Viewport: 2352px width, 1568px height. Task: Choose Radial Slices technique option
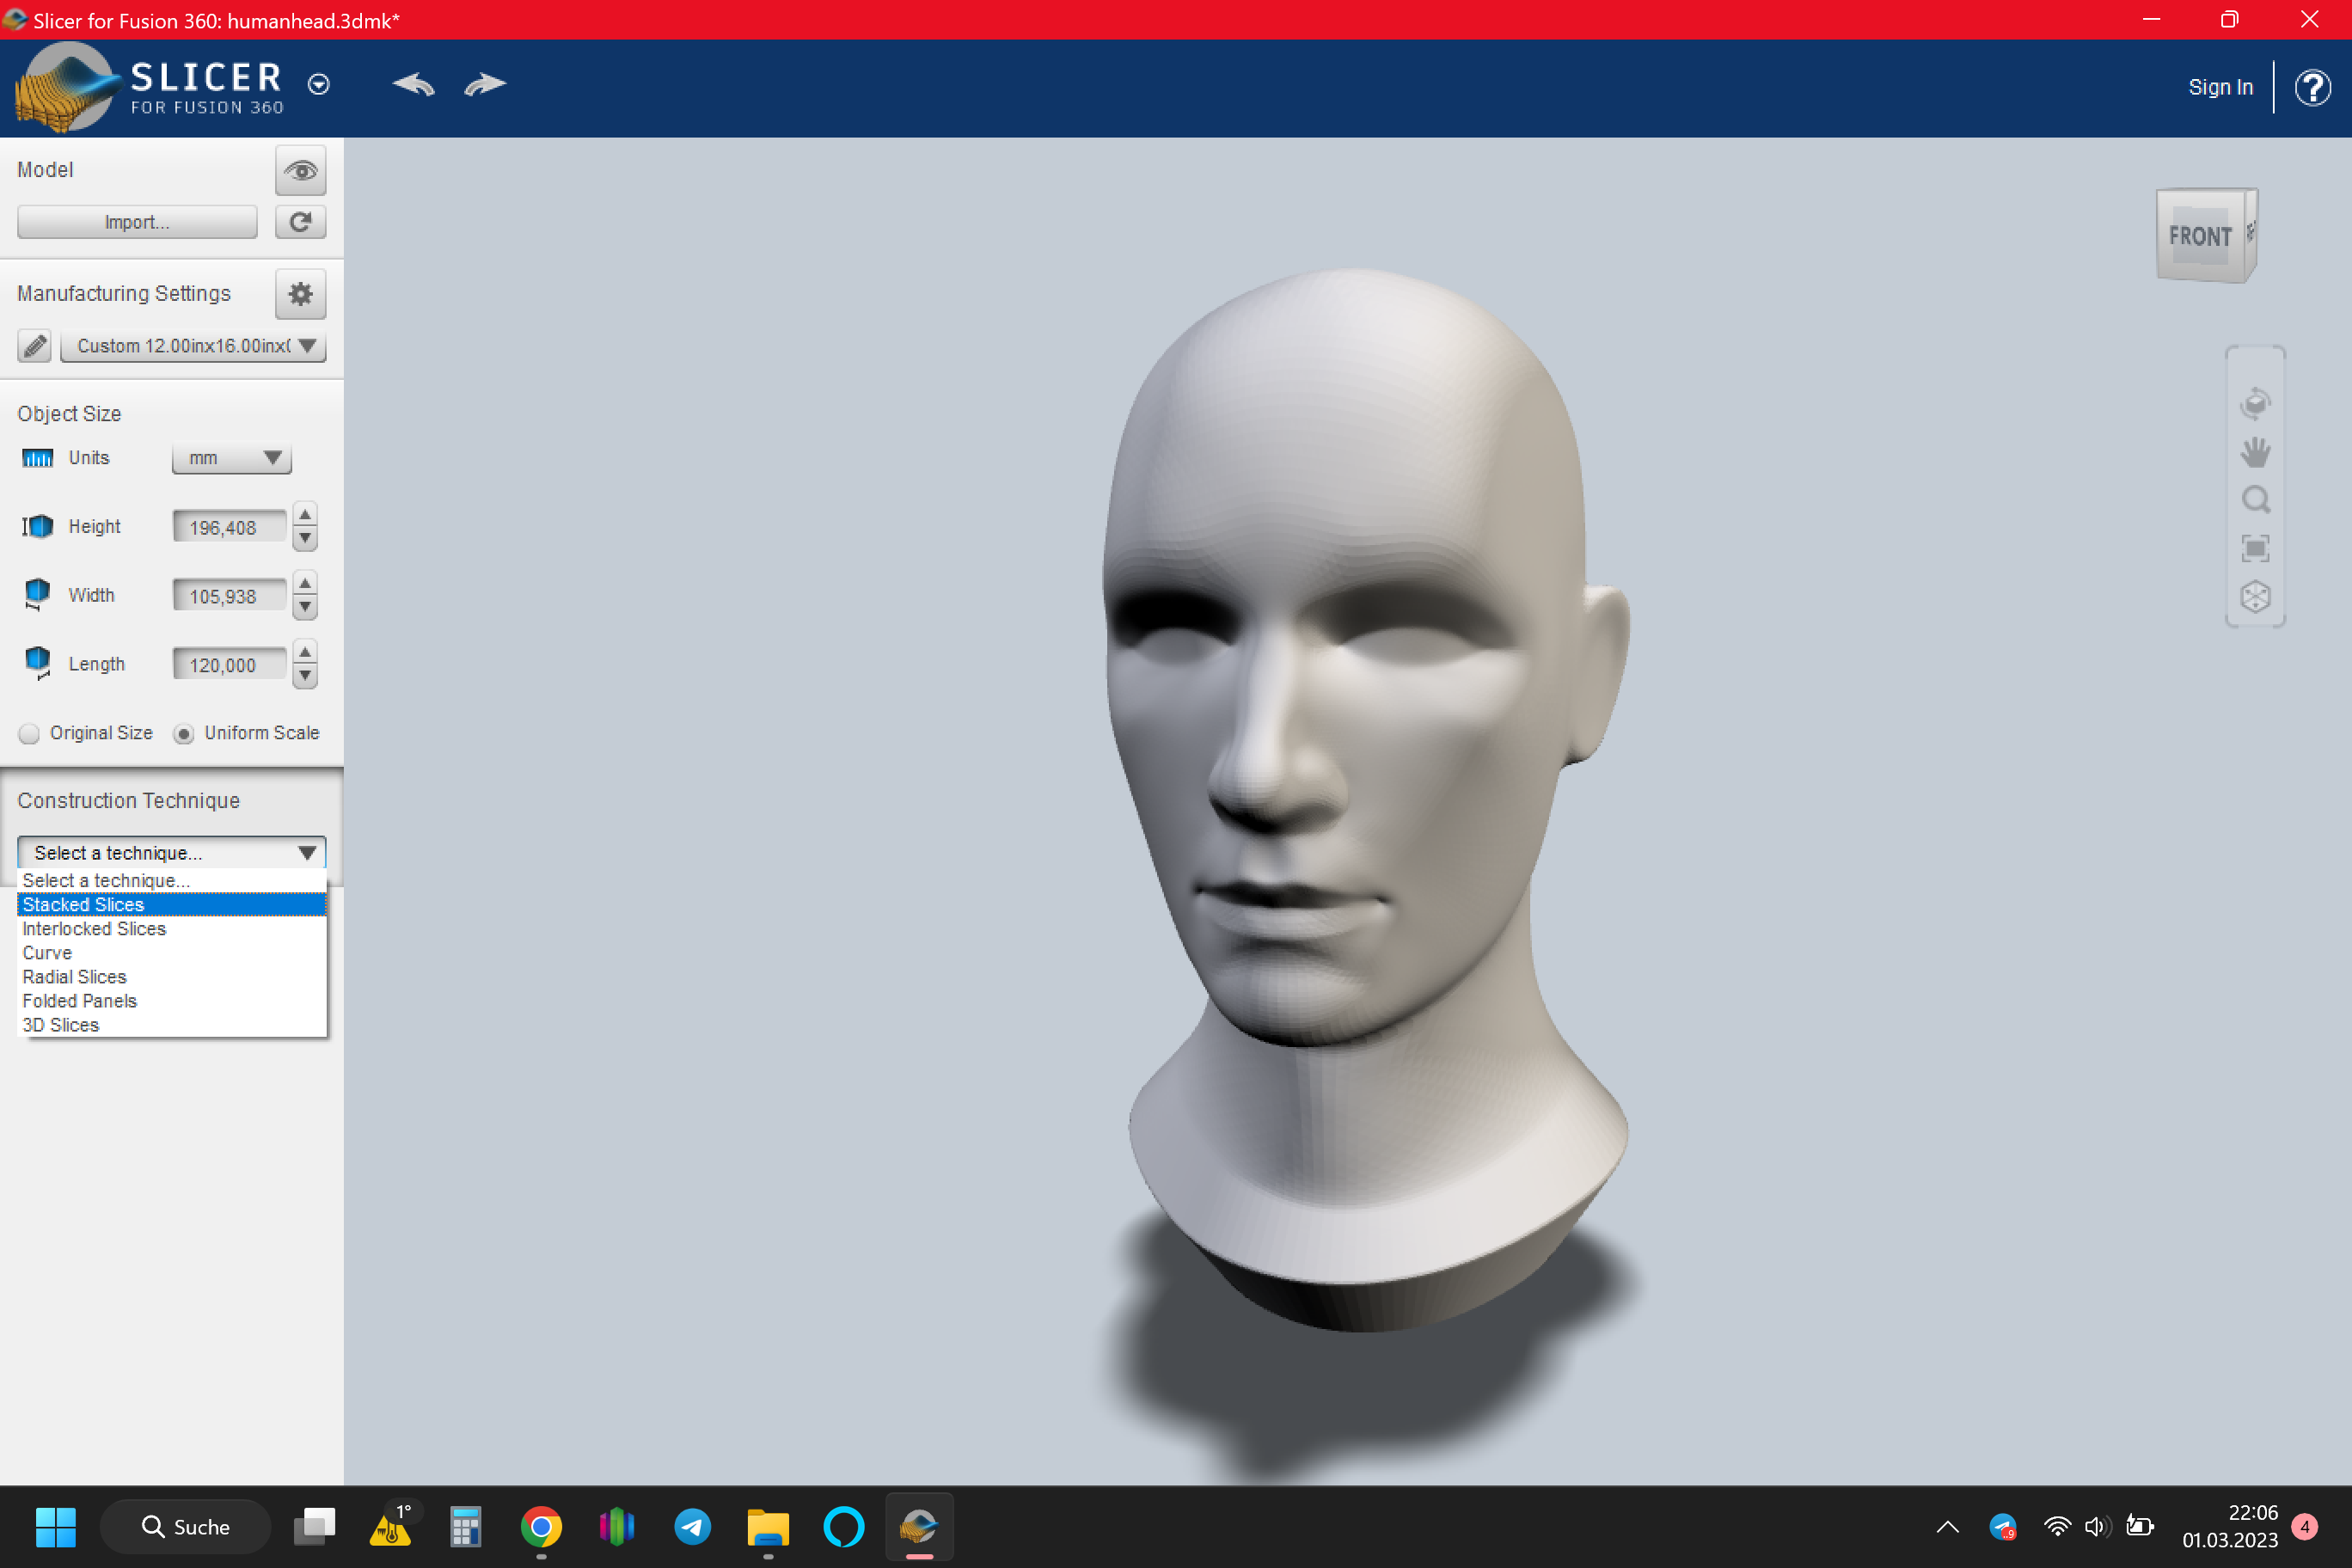coord(75,977)
